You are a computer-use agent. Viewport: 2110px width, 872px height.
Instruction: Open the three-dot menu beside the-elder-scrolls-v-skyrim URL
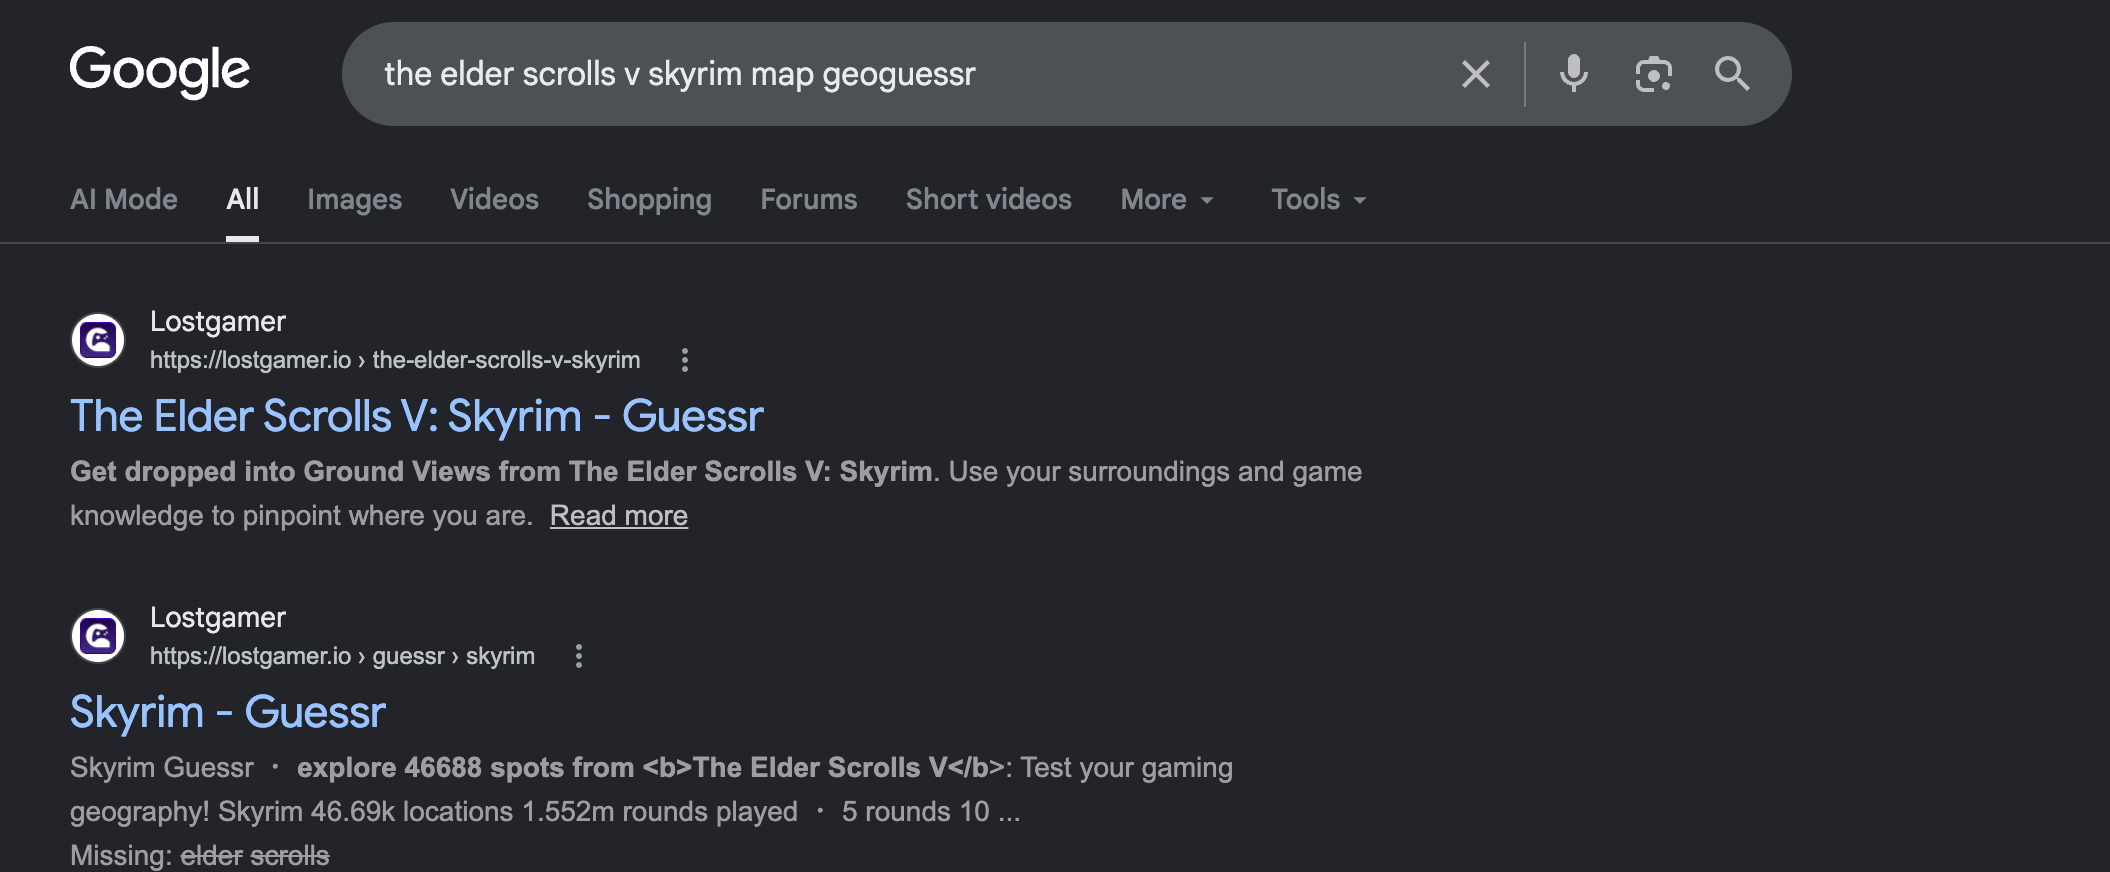tap(685, 360)
